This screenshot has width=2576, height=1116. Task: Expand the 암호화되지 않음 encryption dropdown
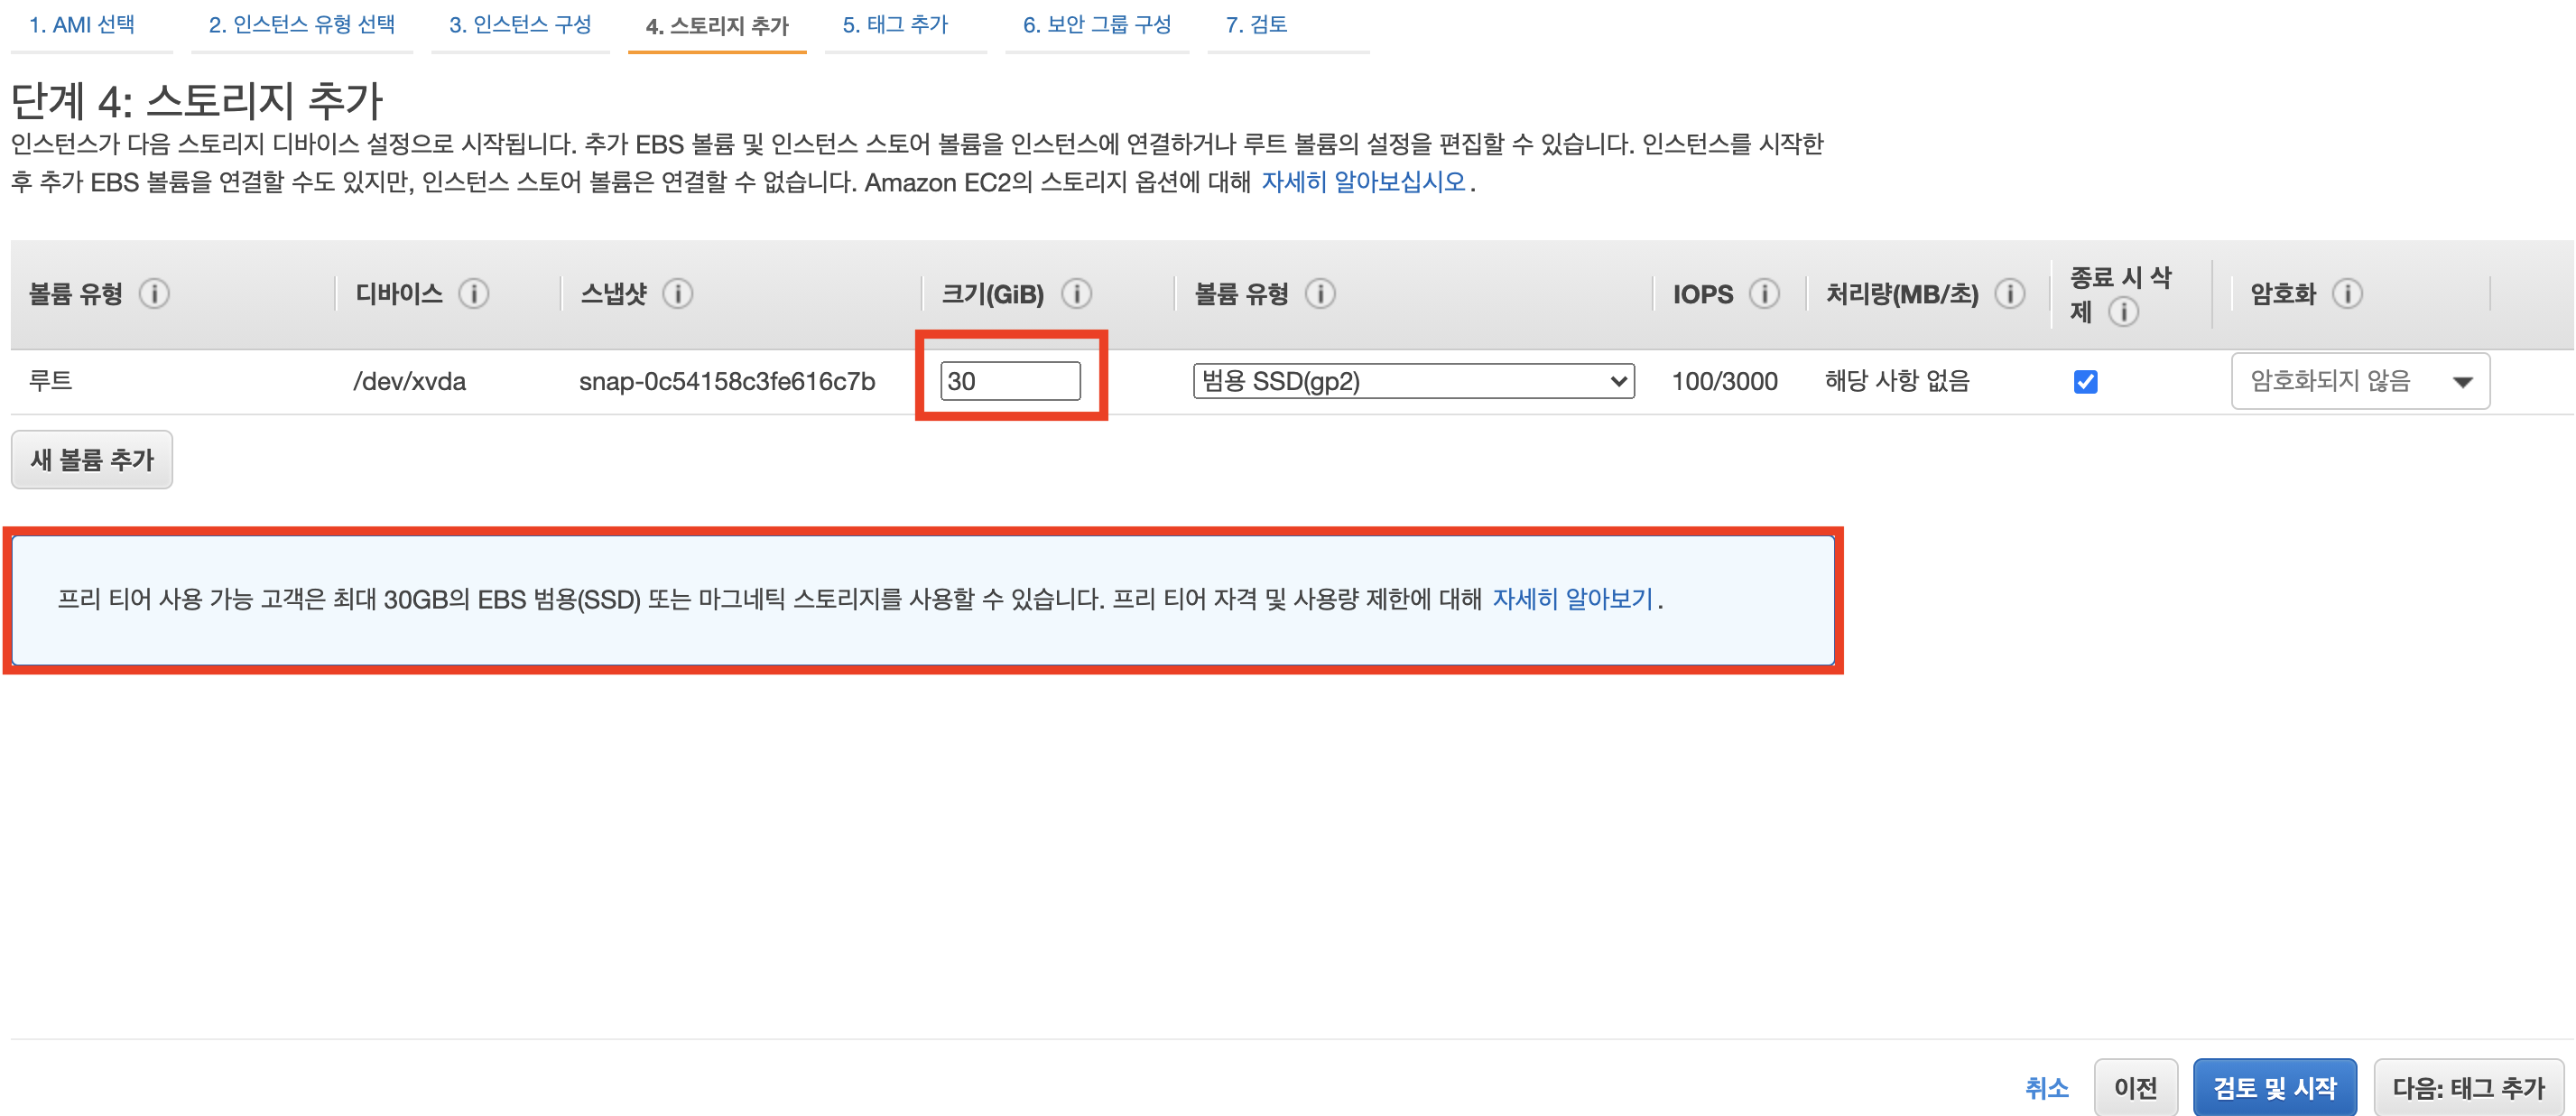click(x=2360, y=381)
